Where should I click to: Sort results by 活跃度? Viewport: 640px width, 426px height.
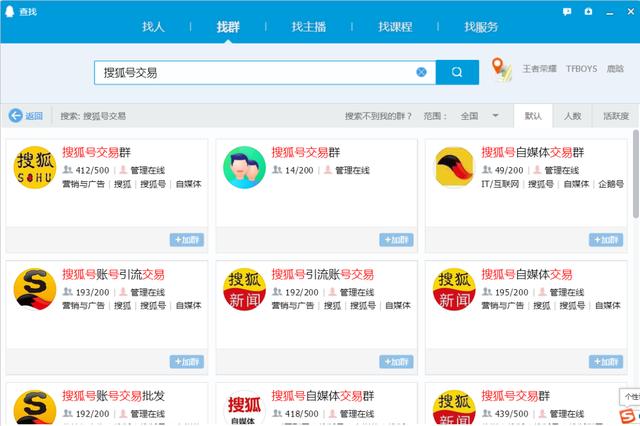point(615,116)
